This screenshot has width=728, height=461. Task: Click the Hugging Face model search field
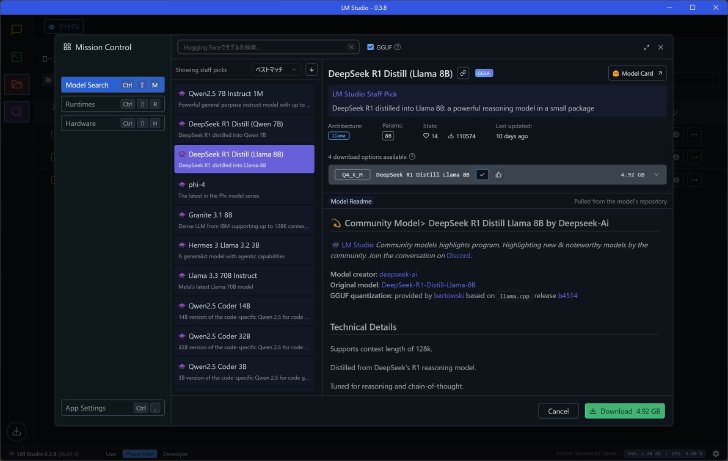[263, 47]
